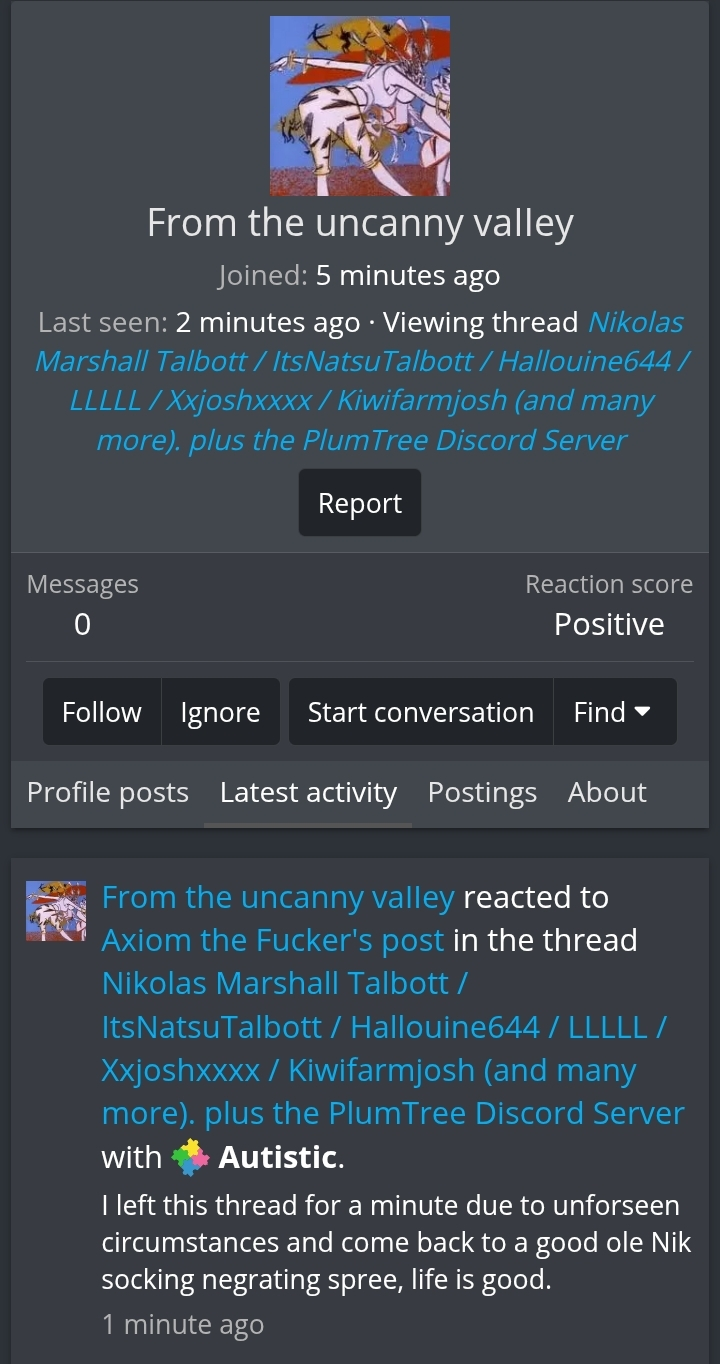The image size is (720, 1364).
Task: Open the Postings tab
Action: (x=482, y=793)
